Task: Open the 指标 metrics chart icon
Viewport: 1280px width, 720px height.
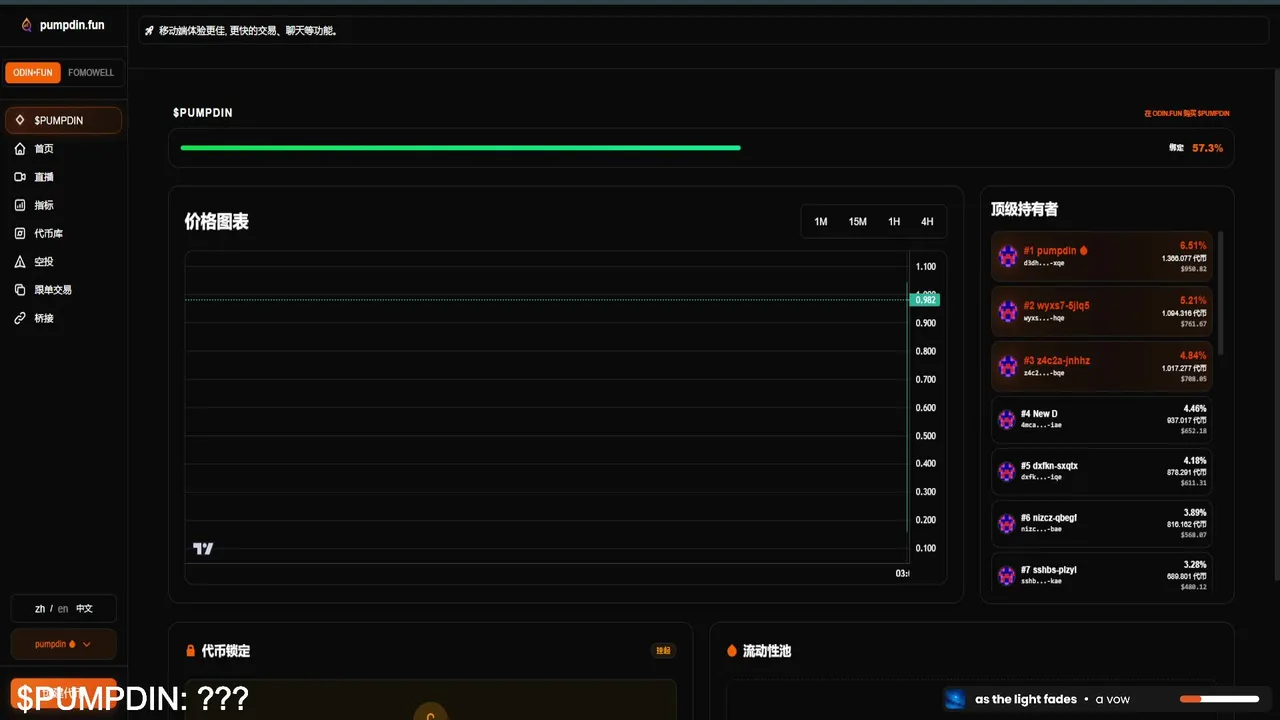Action: pos(20,205)
